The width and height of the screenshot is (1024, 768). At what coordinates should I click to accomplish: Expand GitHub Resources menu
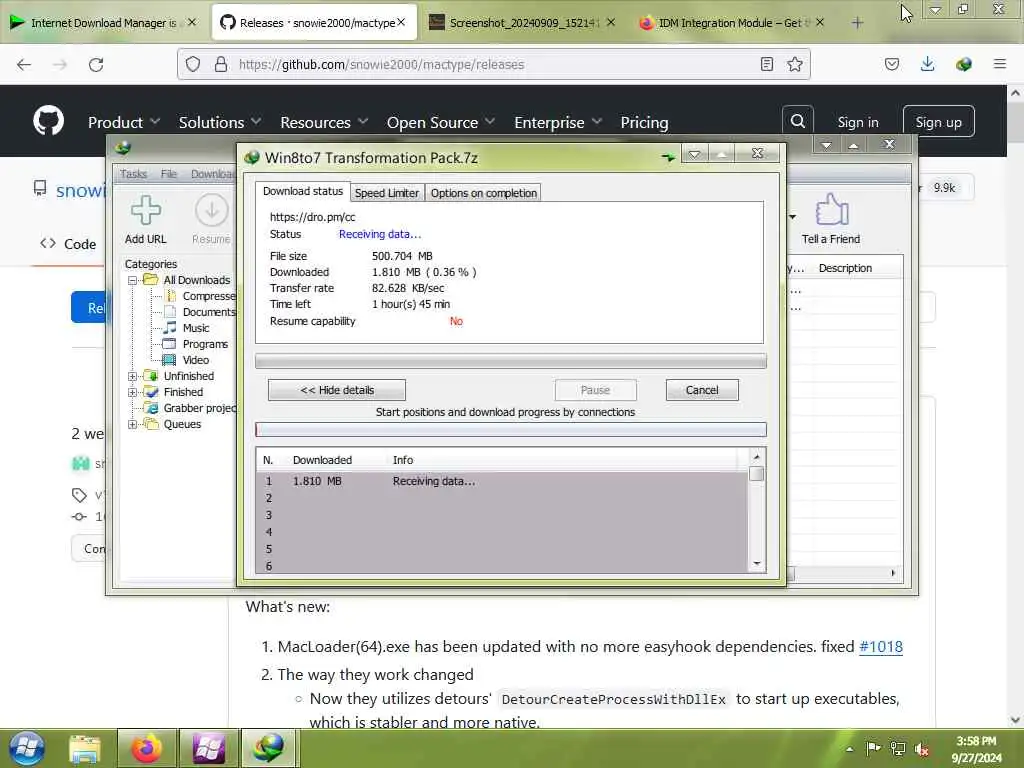pos(324,122)
